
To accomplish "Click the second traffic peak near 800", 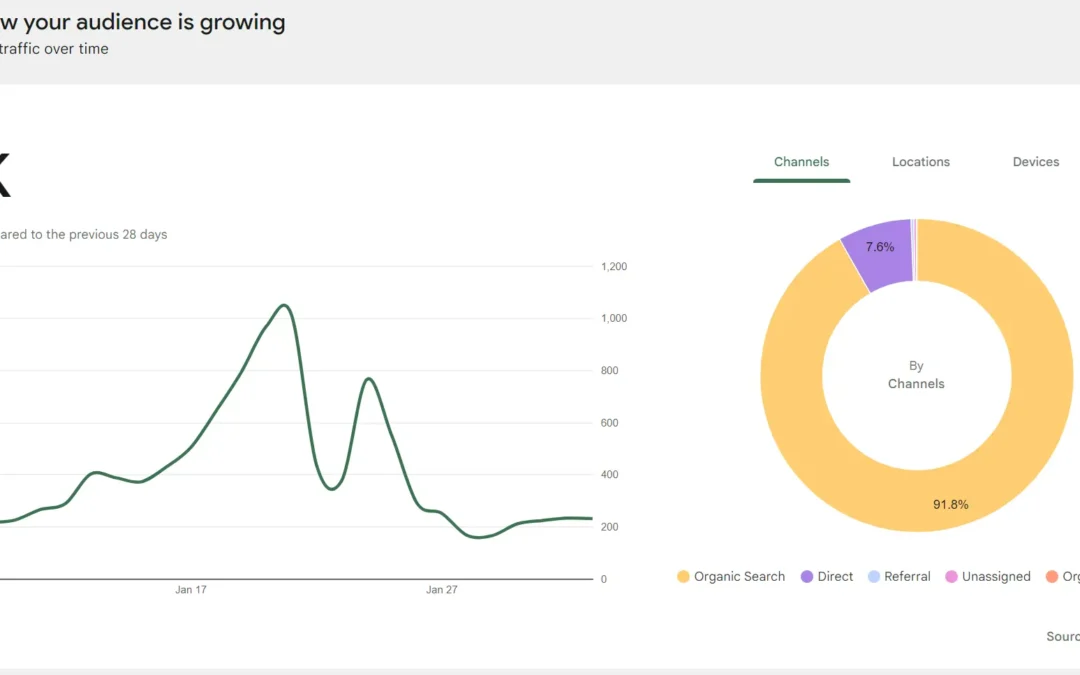I will (368, 379).
